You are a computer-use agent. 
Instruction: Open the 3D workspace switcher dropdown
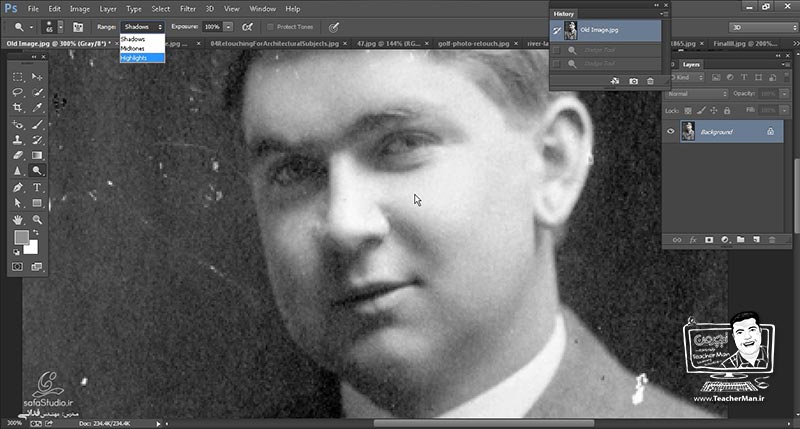763,28
